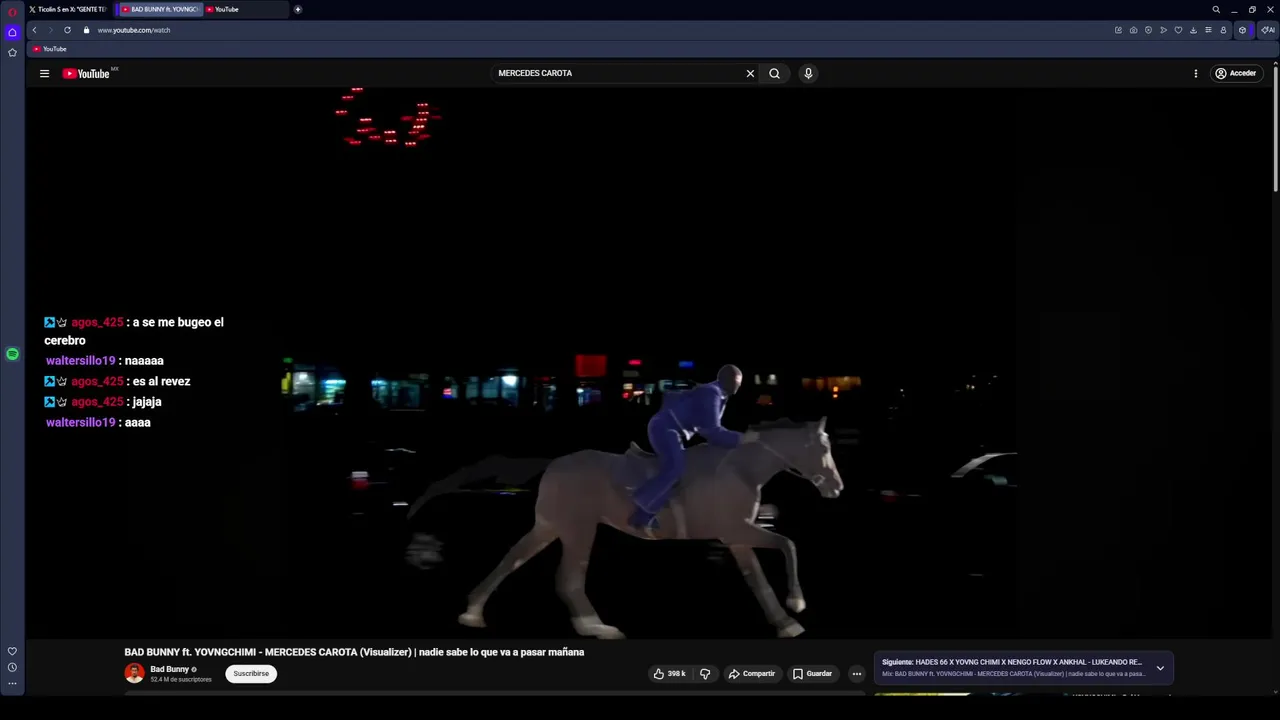Go back in browser history
The width and height of the screenshot is (1280, 720).
coord(34,30)
